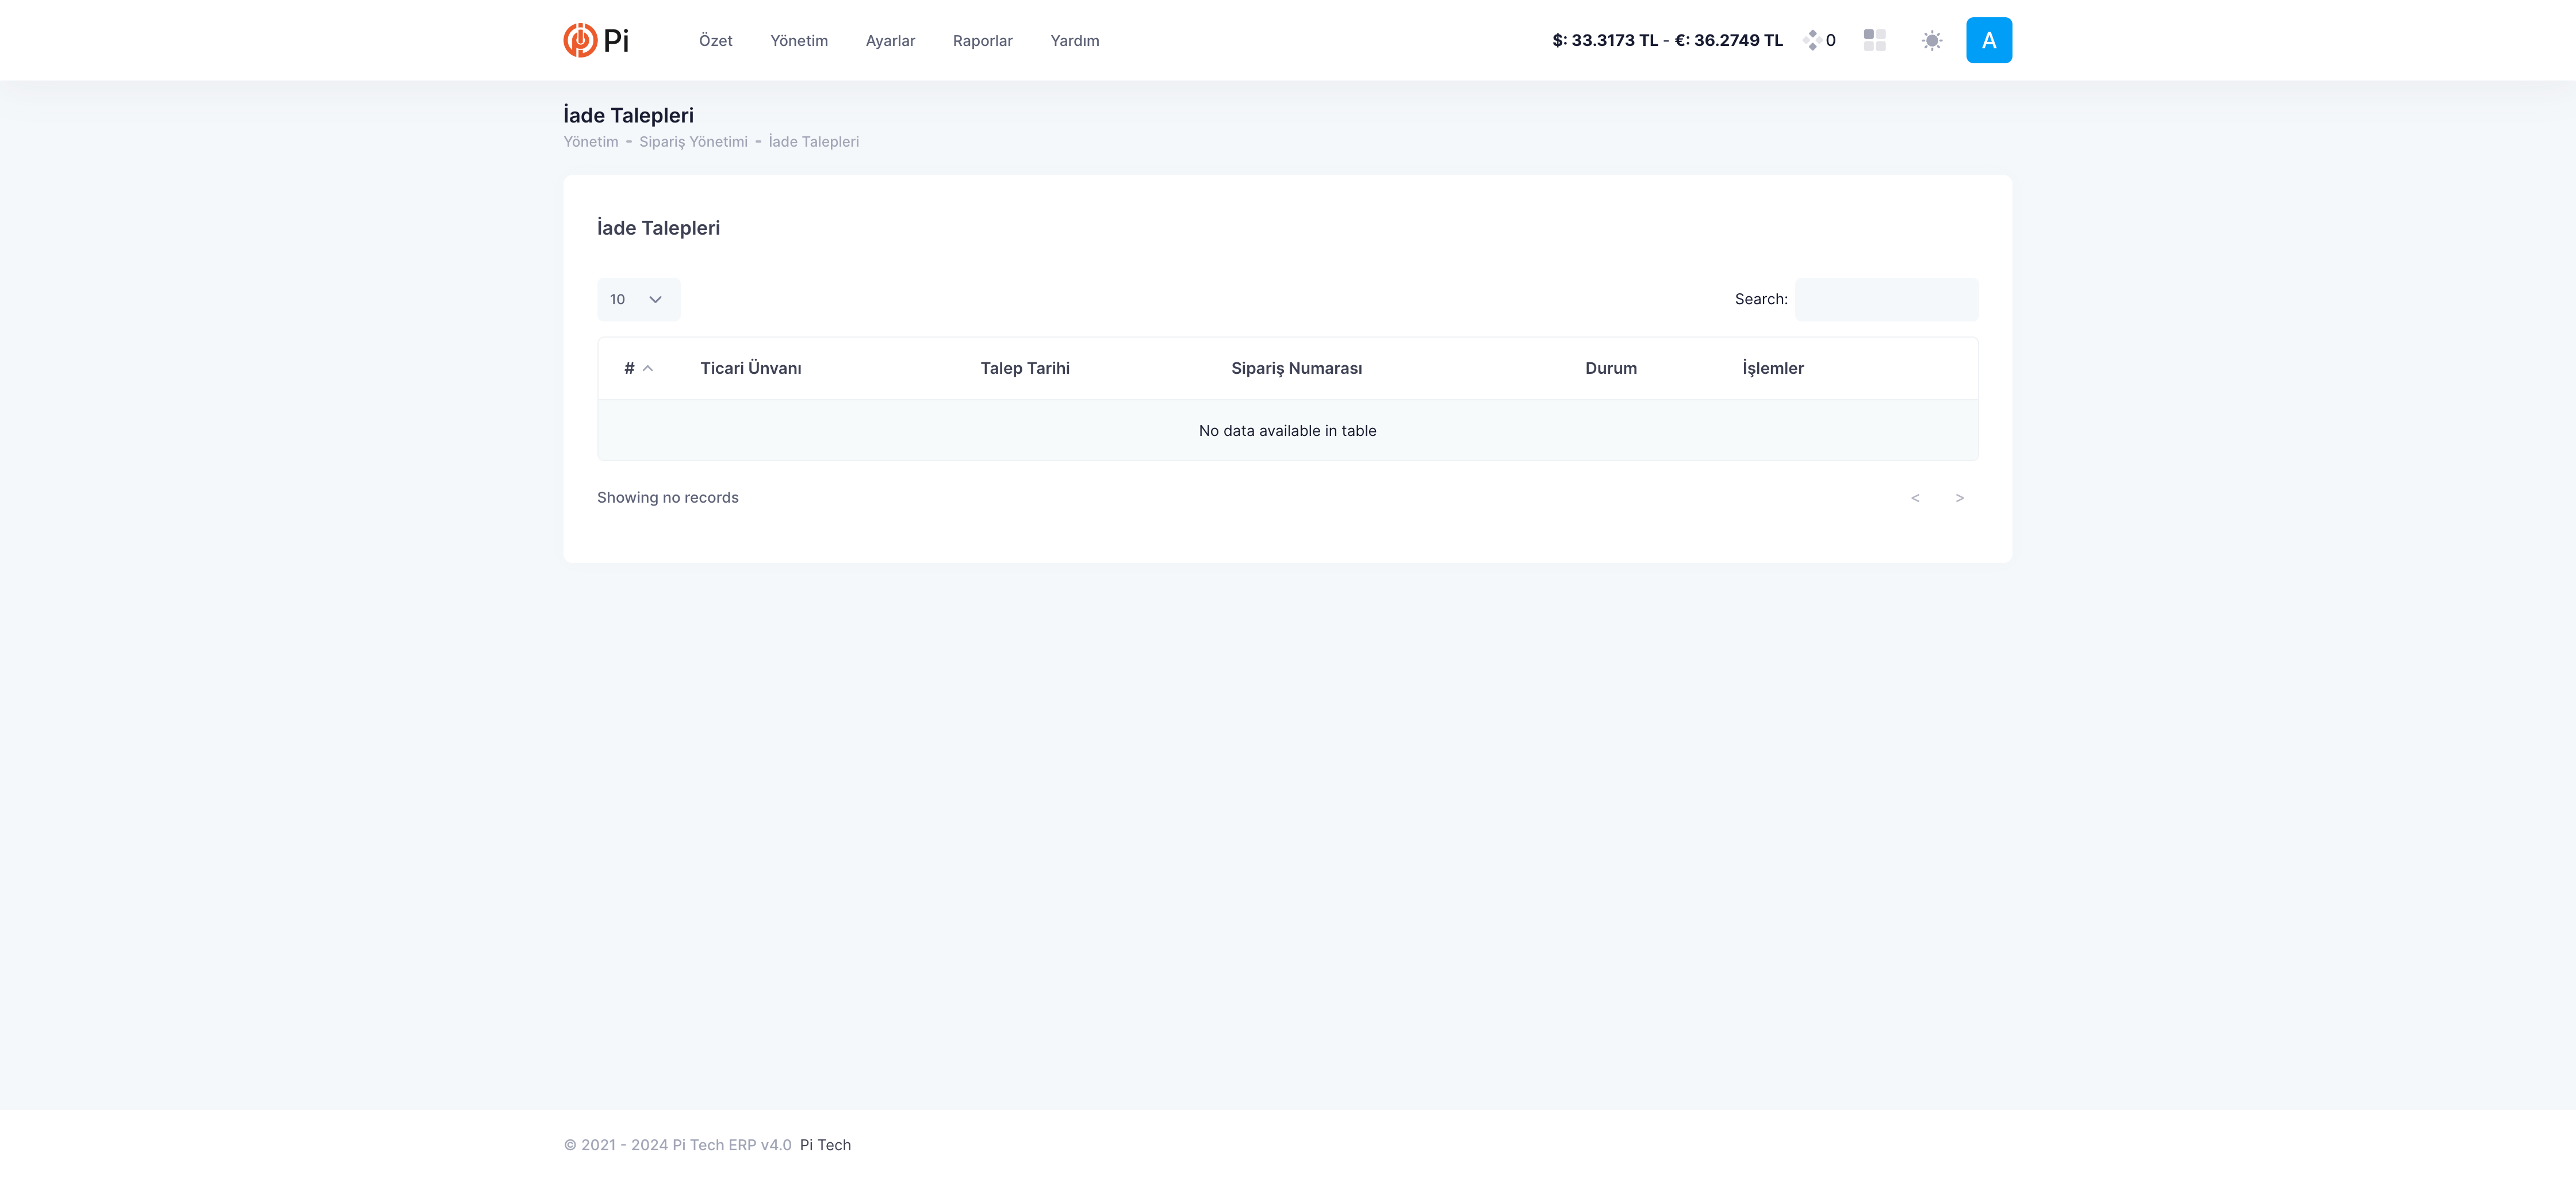Sort table by Talep Tarihi header
2576x1179 pixels.
(1024, 368)
